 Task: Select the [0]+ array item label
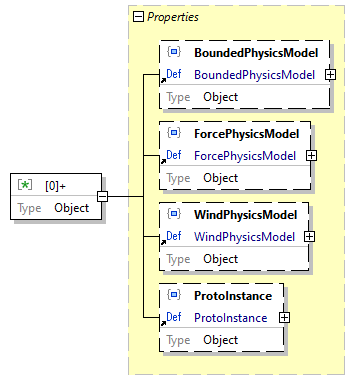[55, 186]
